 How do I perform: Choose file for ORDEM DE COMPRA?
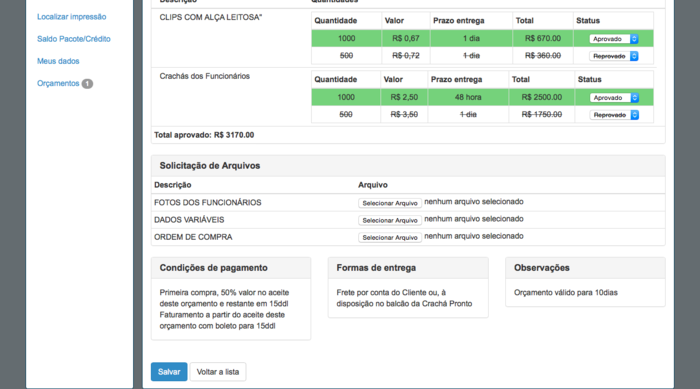390,238
